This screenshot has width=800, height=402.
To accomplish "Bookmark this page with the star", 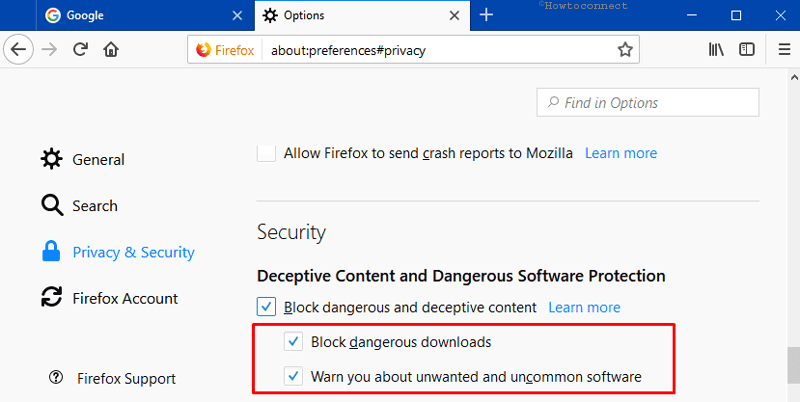I will (624, 49).
